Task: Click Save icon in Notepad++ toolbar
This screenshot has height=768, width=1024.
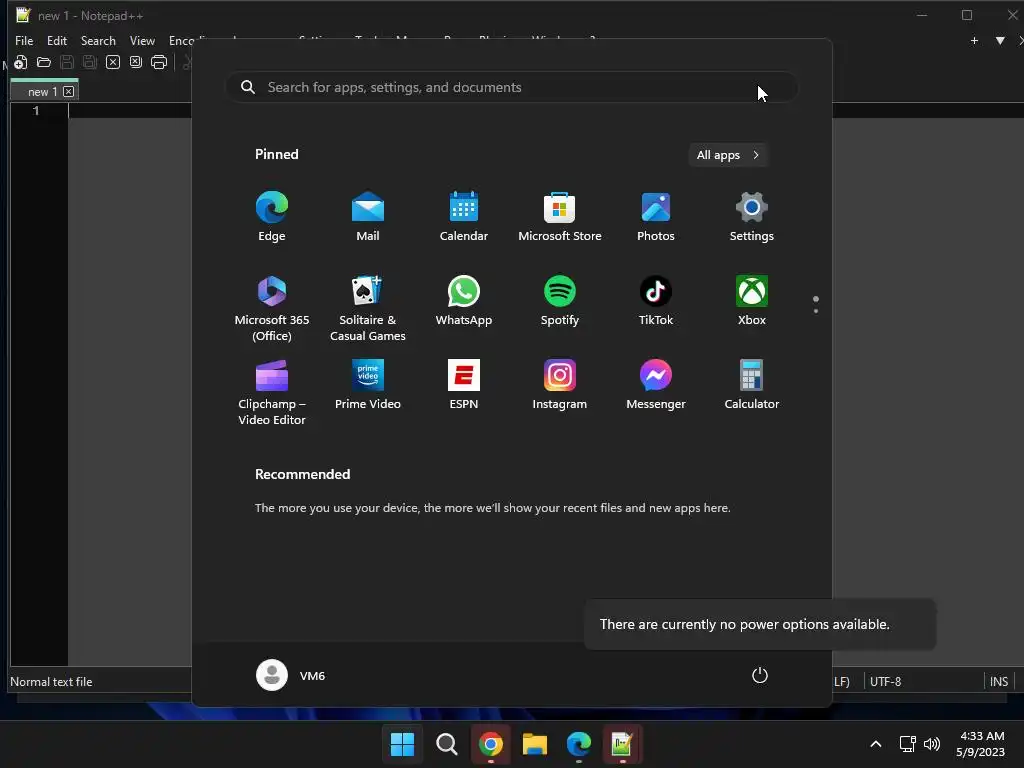Action: pos(67,63)
